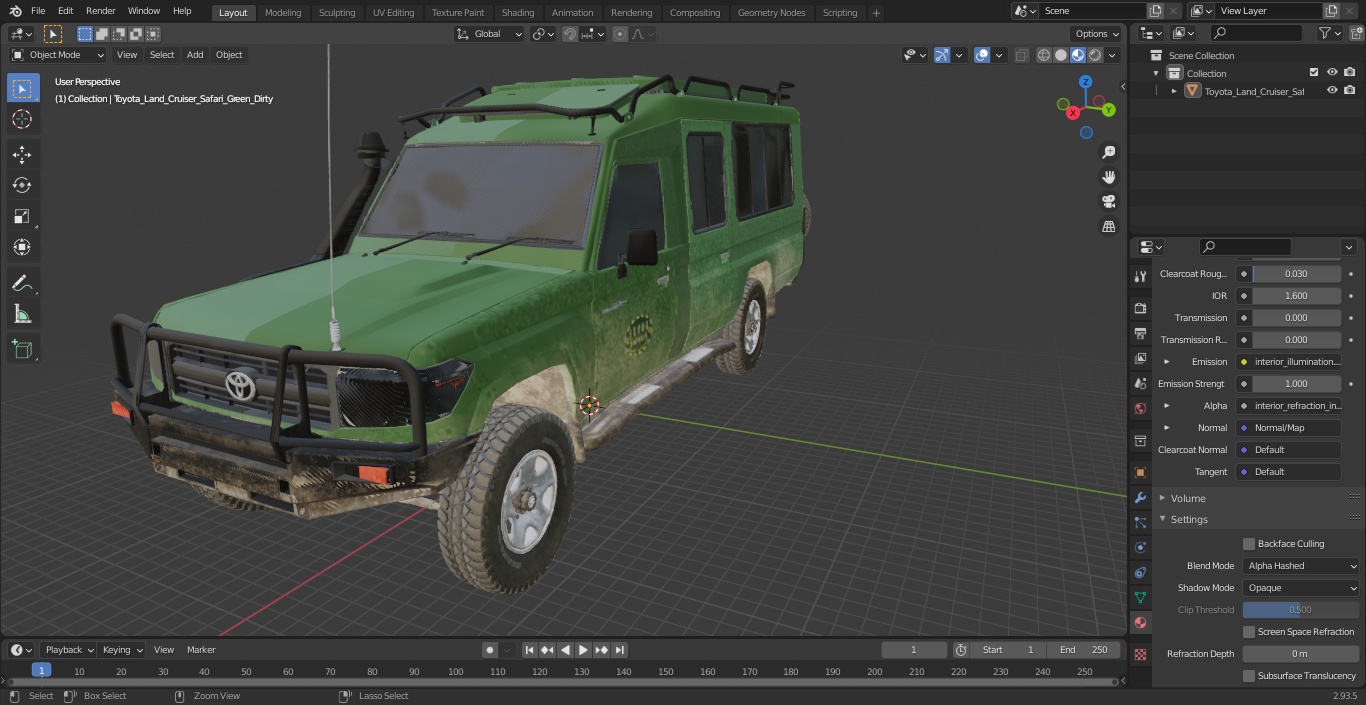Screen dimensions: 1366x705
Task: Enable Screen Space Refraction checkbox
Action: pos(1248,632)
